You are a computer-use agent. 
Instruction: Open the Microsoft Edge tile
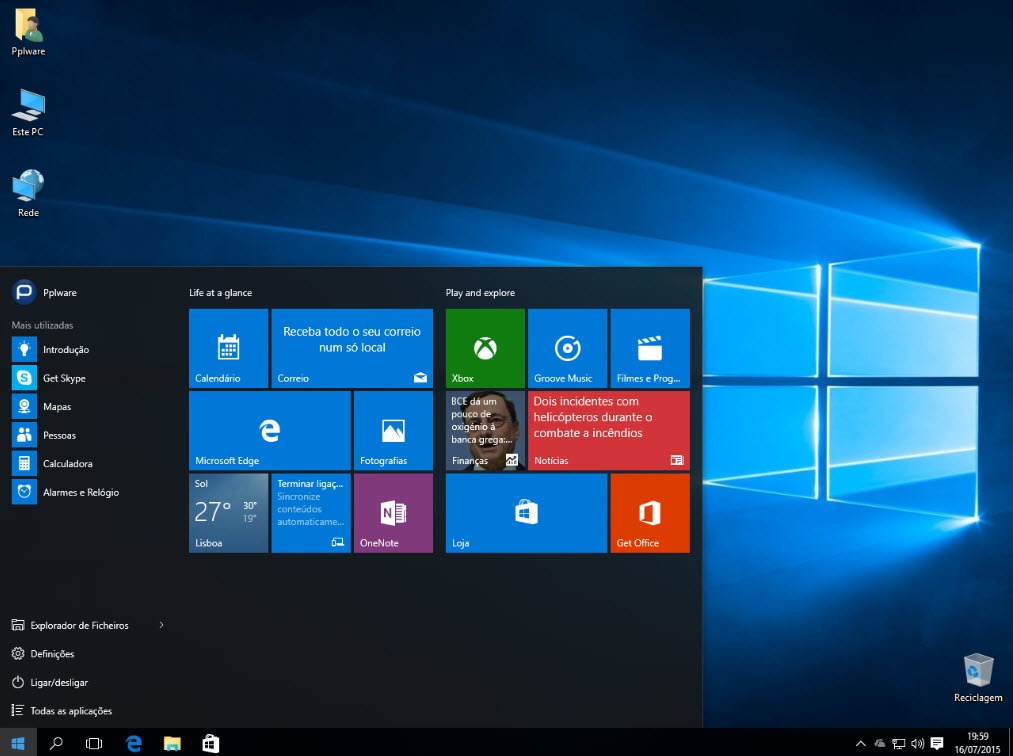point(269,430)
